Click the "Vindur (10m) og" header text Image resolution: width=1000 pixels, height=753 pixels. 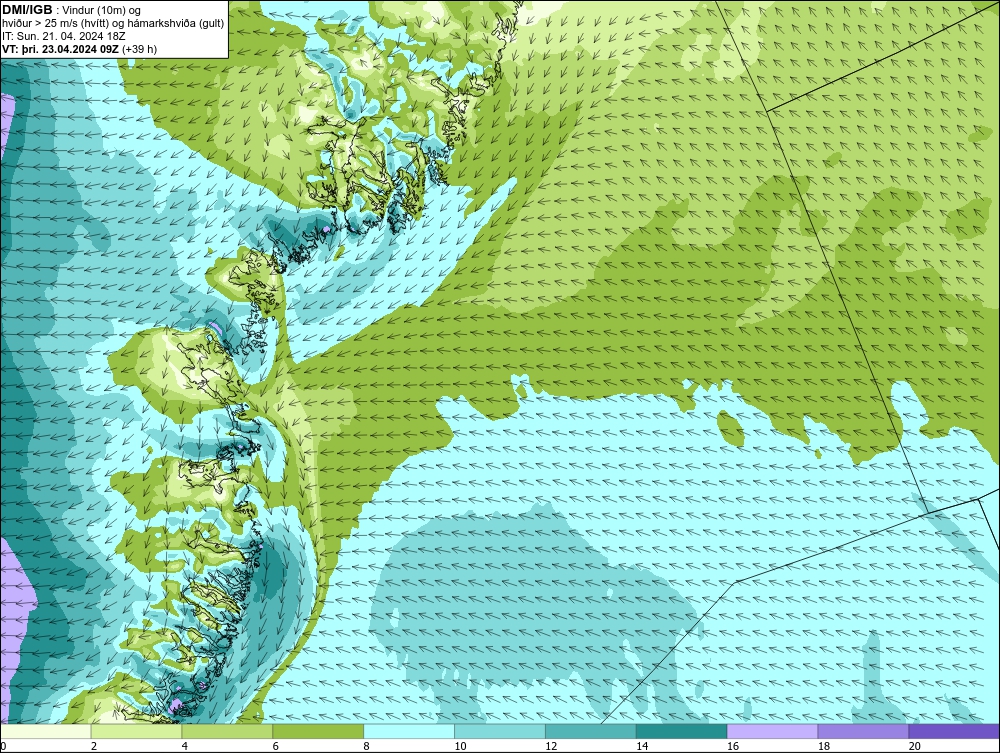(x=103, y=11)
